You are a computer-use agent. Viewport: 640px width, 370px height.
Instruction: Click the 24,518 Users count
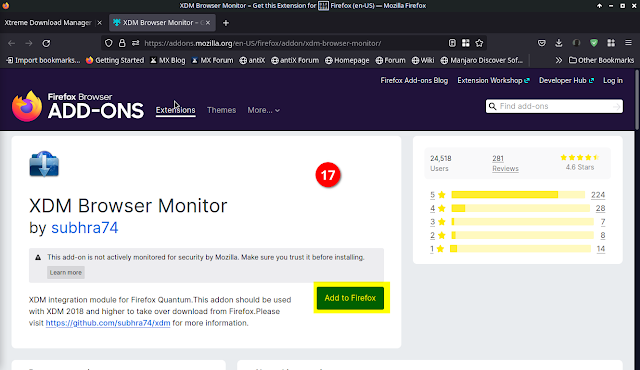(440, 163)
